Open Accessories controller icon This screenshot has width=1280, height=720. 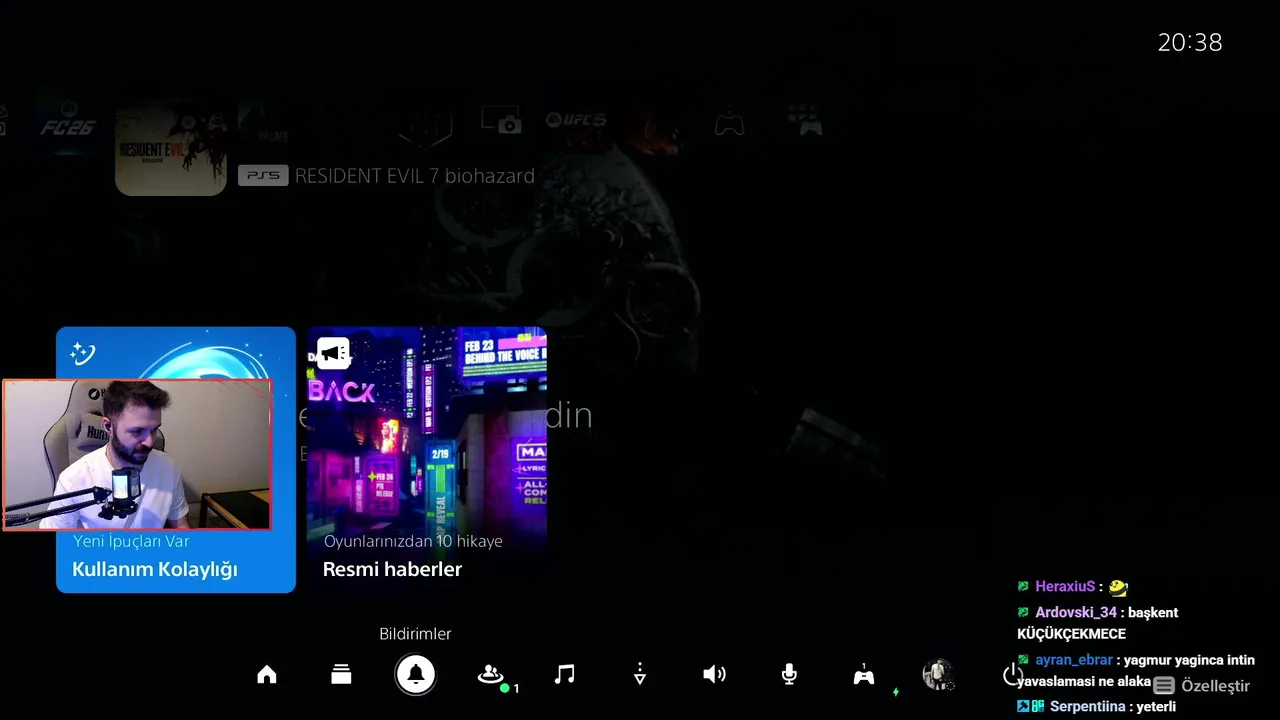pyautogui.click(x=864, y=675)
